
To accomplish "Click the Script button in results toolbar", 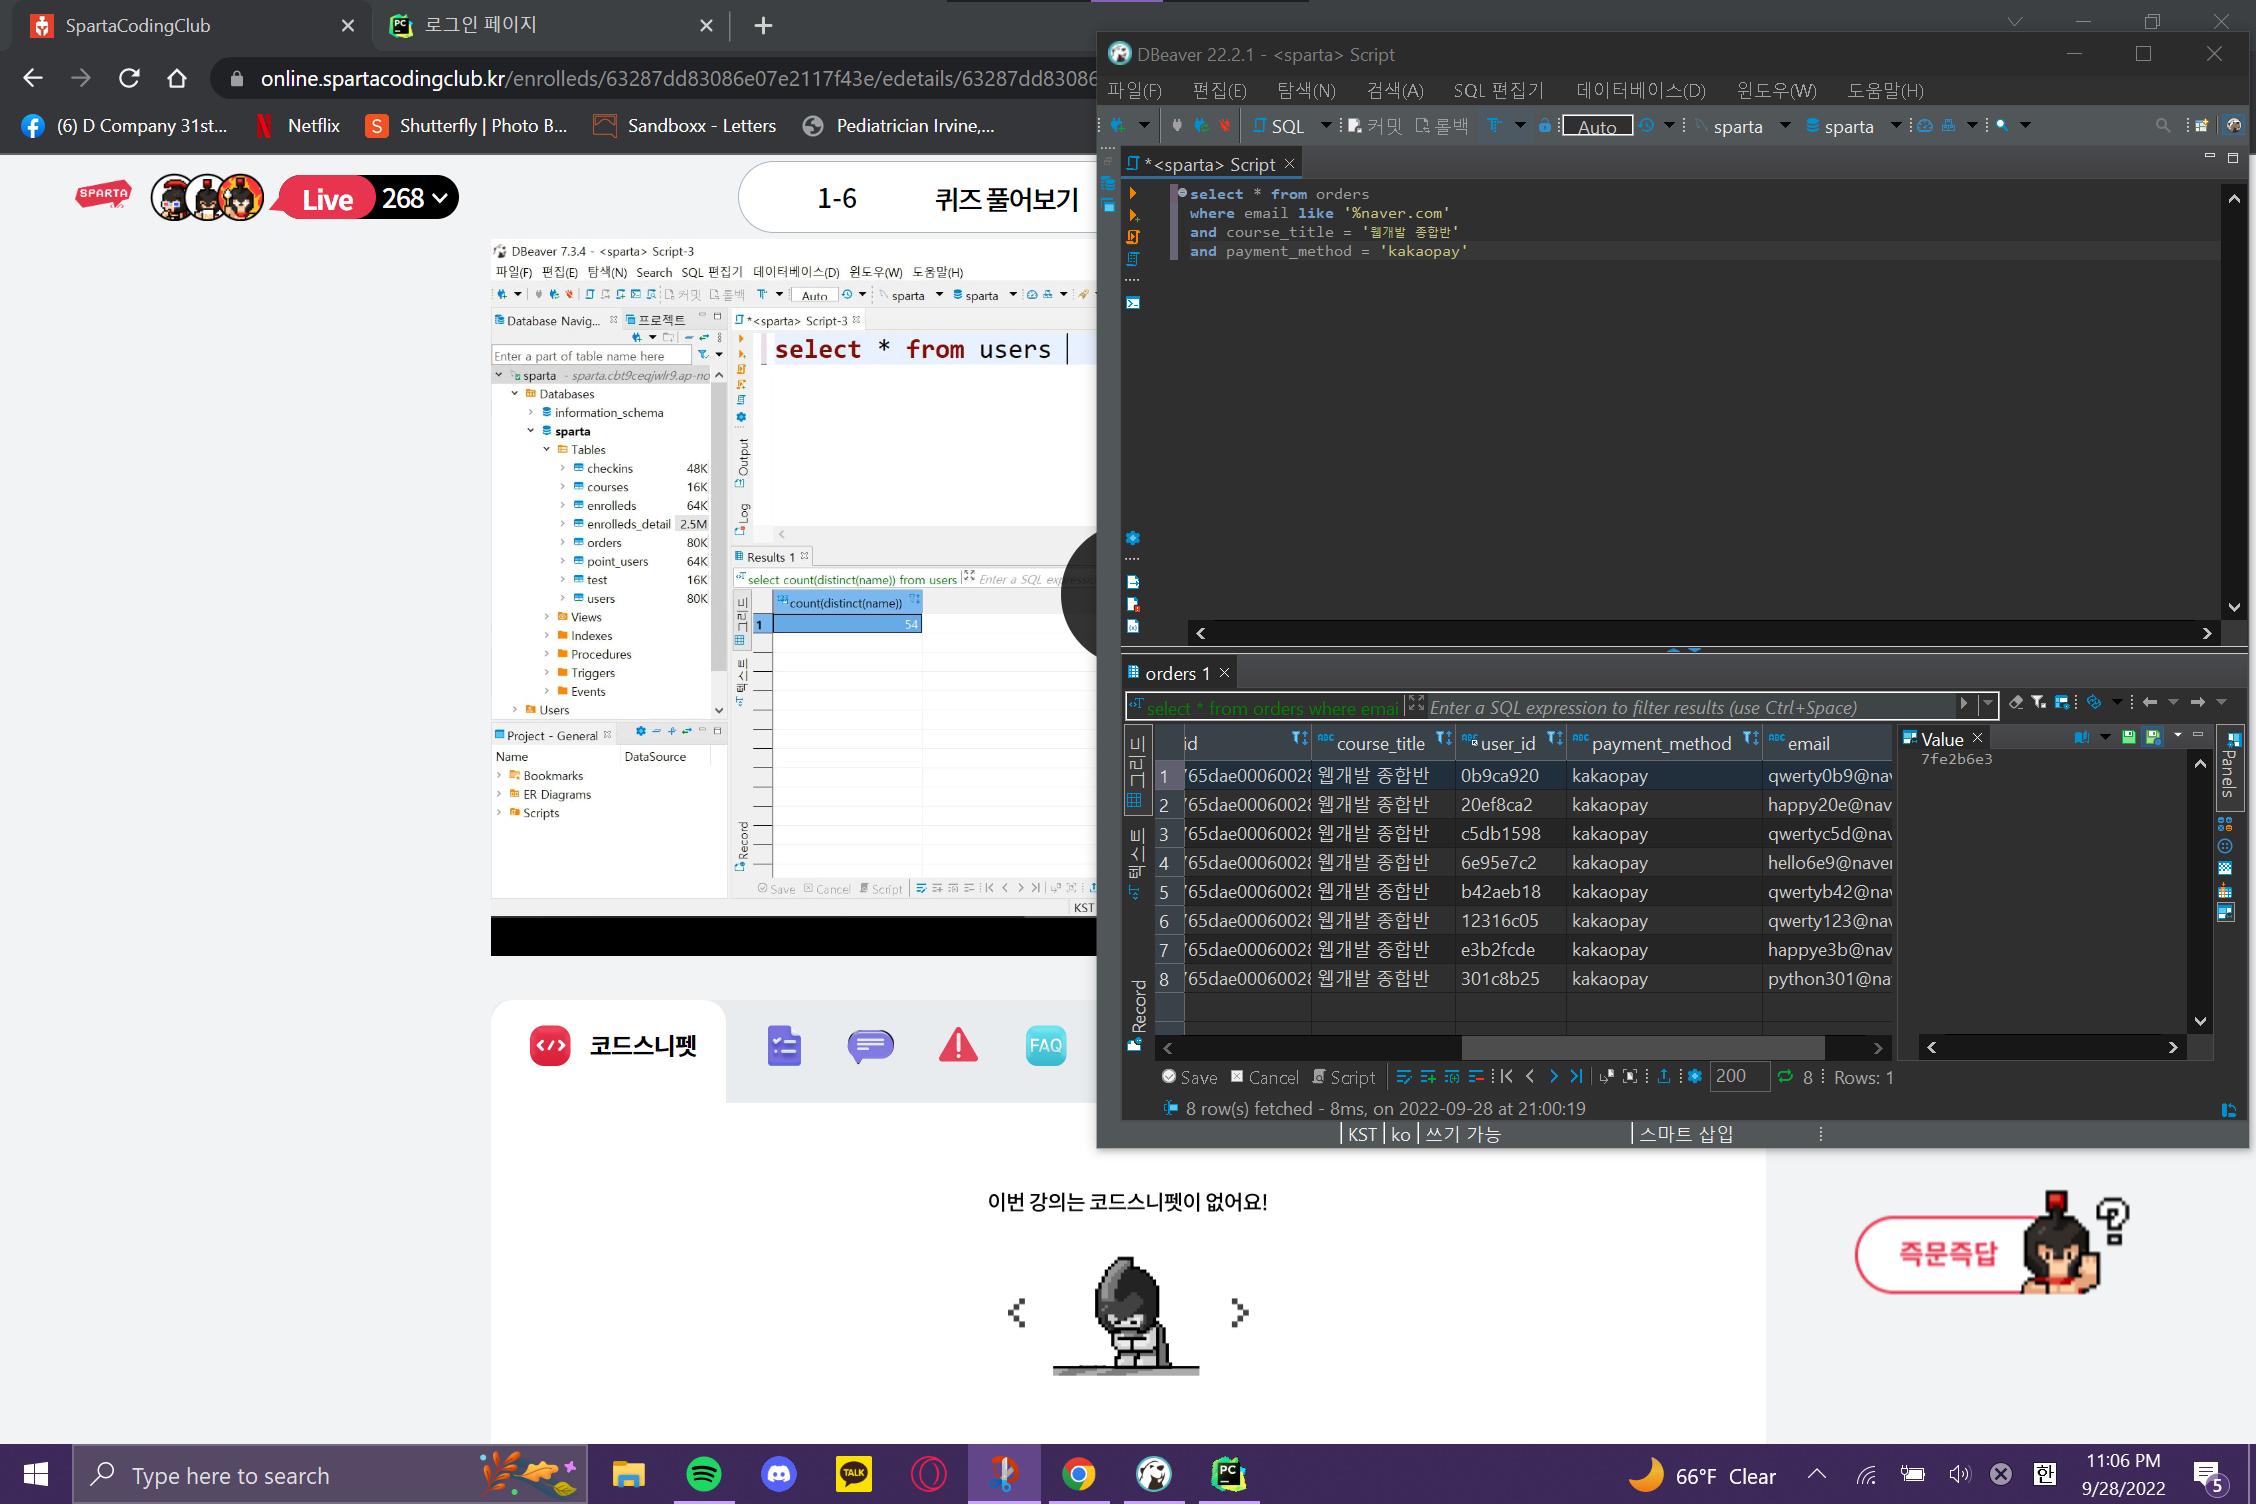I will coord(1344,1077).
